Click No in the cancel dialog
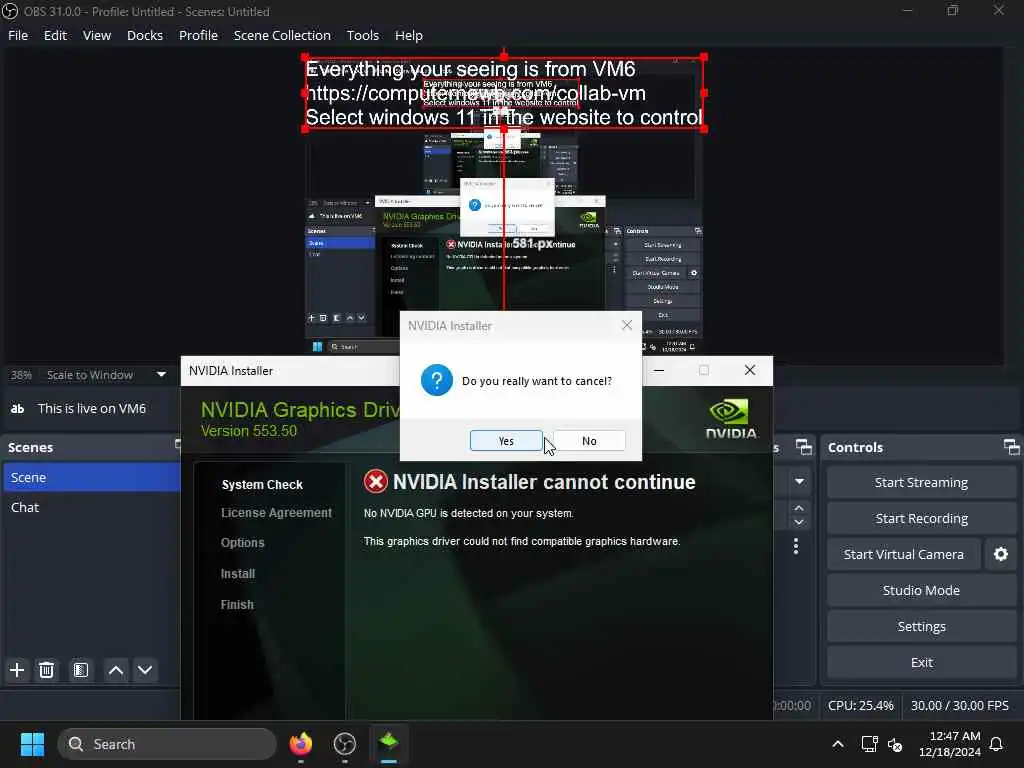This screenshot has width=1024, height=768. [589, 441]
